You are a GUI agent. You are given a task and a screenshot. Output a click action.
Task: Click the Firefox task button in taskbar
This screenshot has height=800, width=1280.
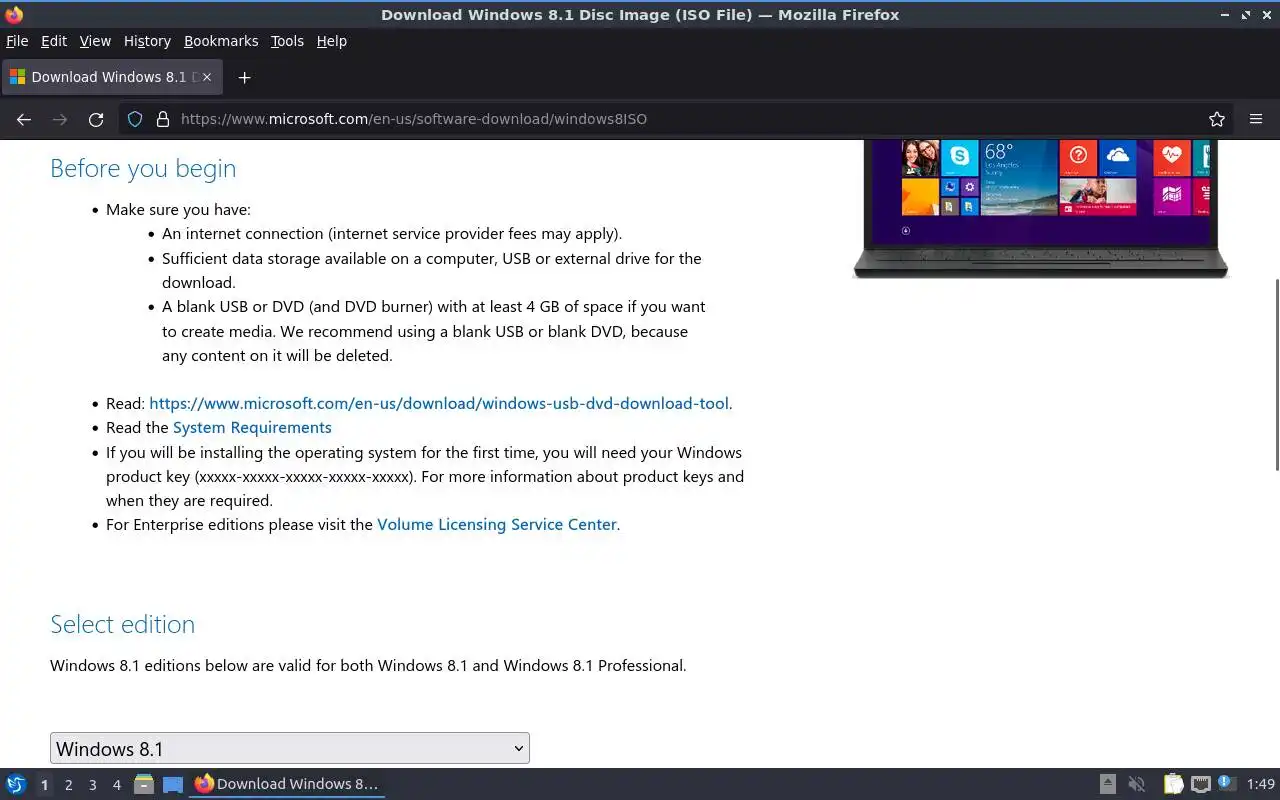286,784
